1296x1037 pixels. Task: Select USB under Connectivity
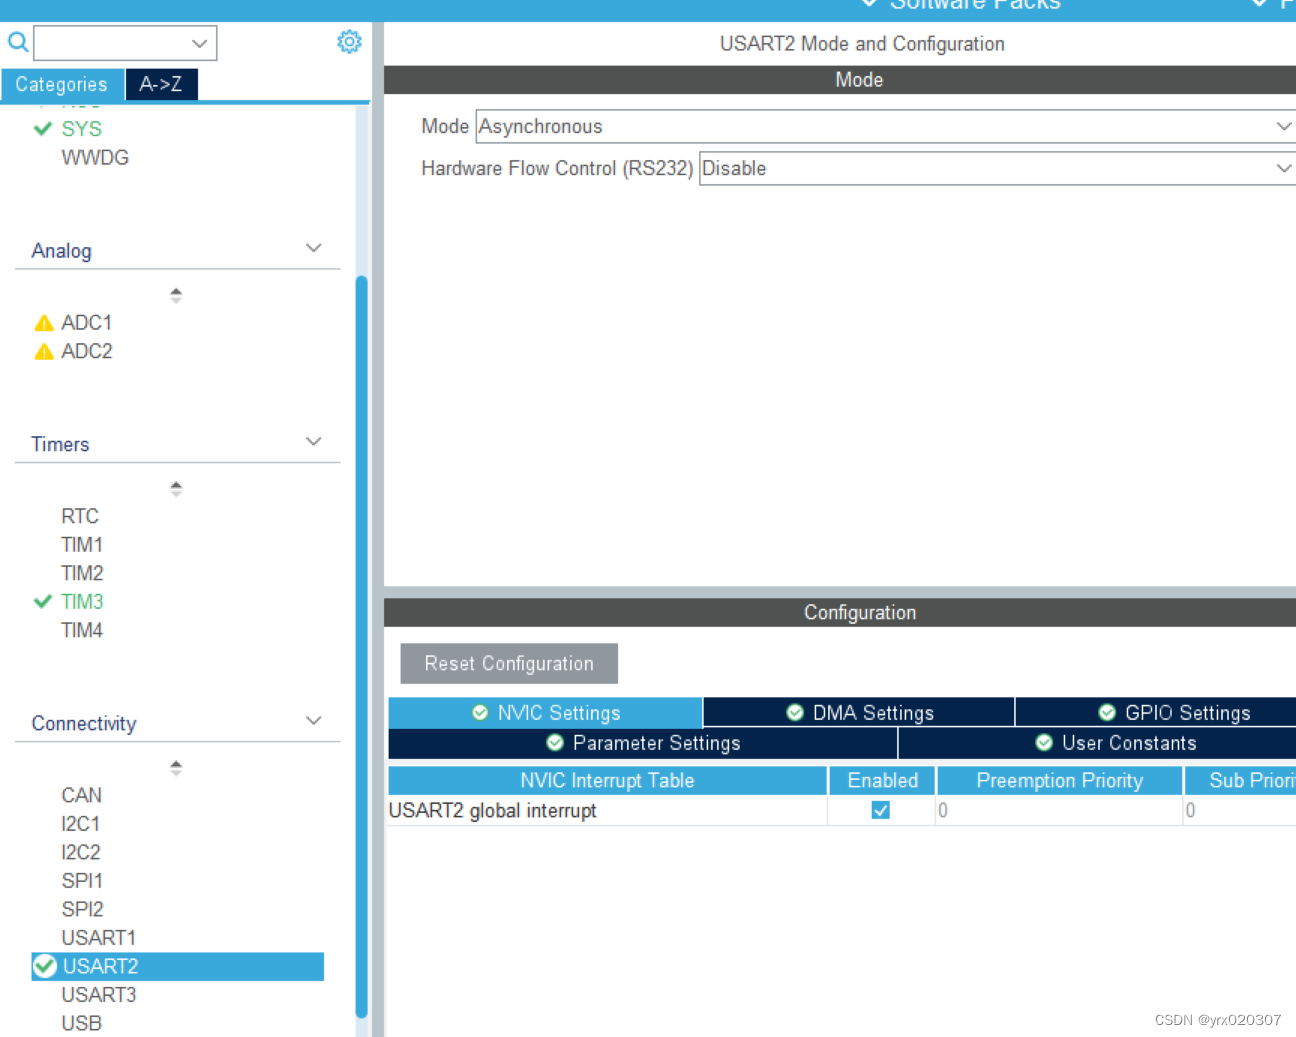(x=81, y=1024)
